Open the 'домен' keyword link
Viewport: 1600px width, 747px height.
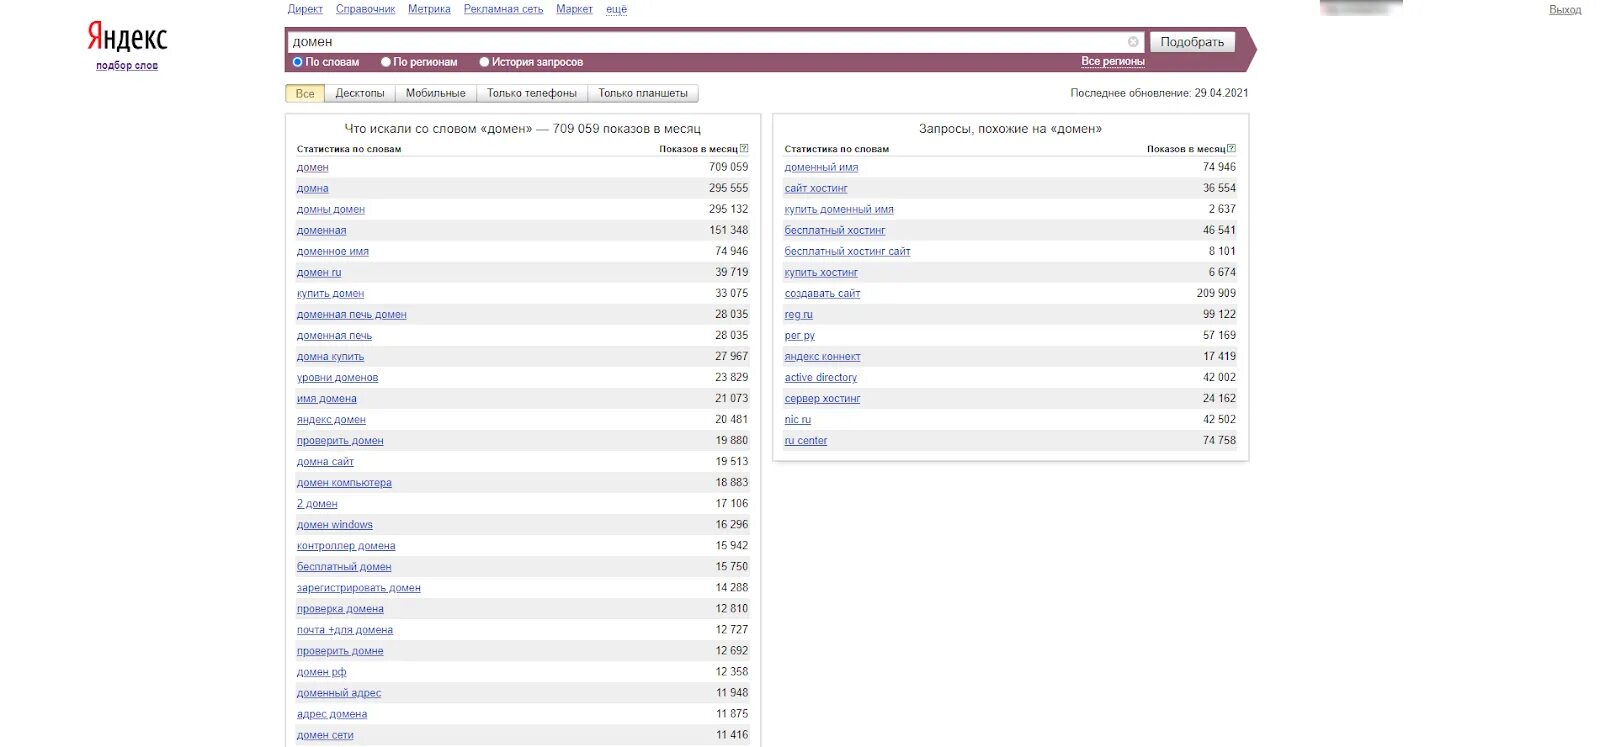pyautogui.click(x=312, y=168)
